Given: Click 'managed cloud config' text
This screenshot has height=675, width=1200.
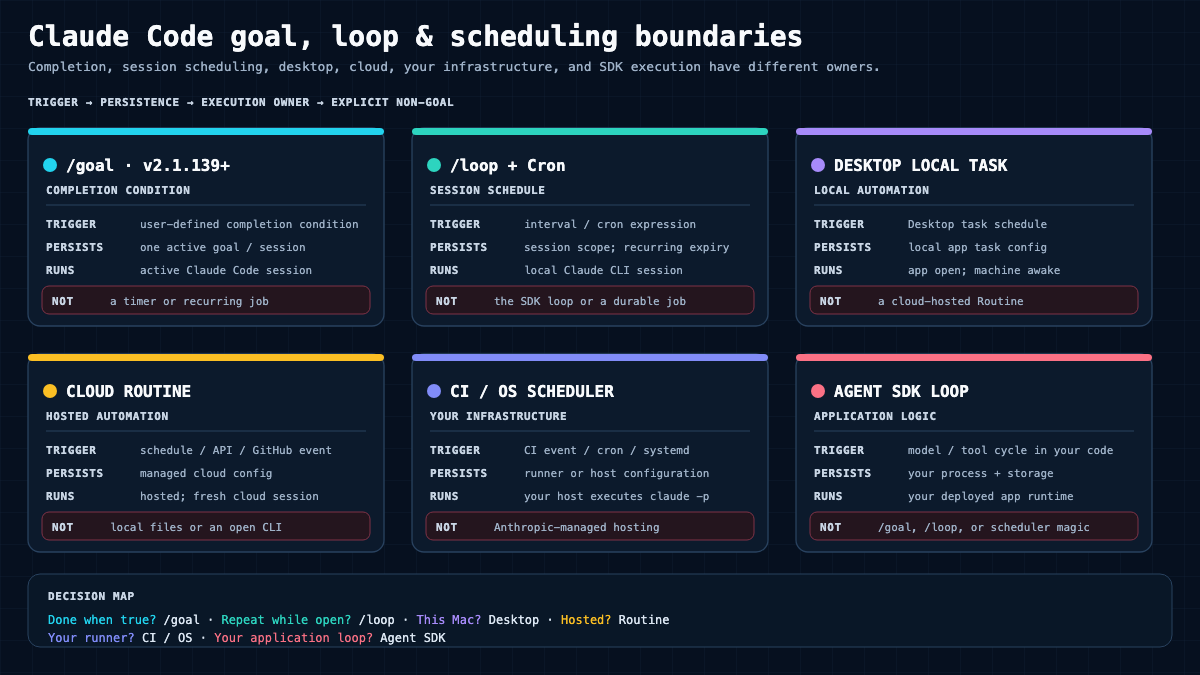Looking at the screenshot, I should 206,473.
